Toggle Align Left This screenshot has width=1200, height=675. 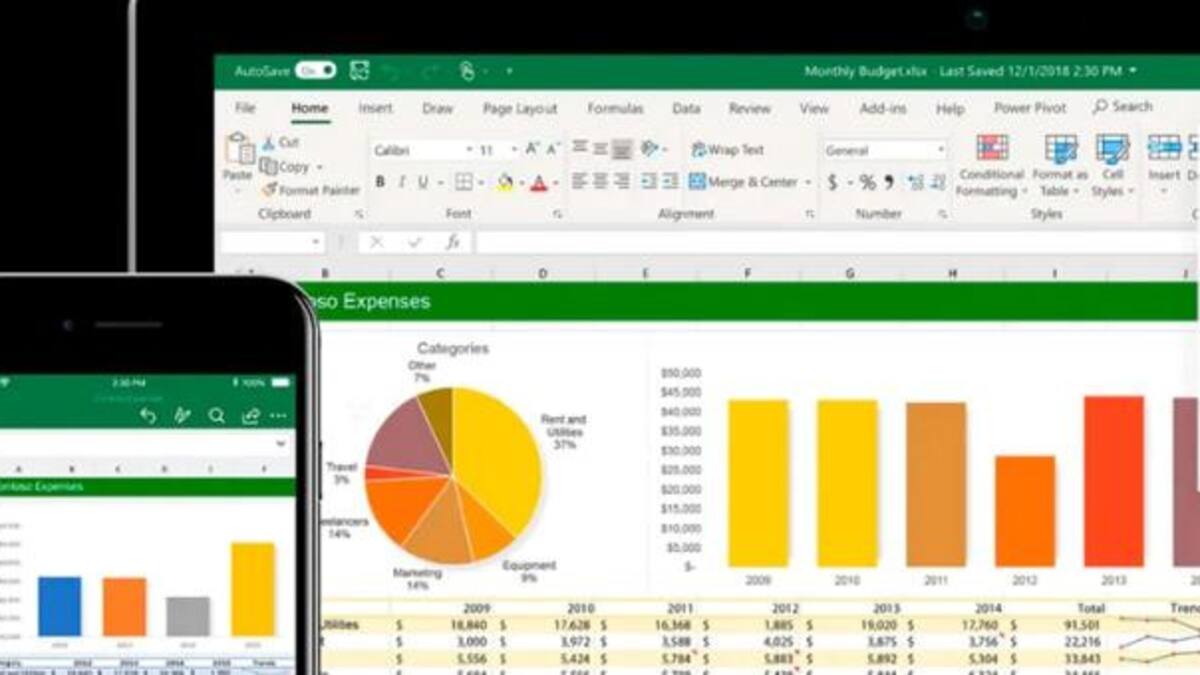coord(579,181)
